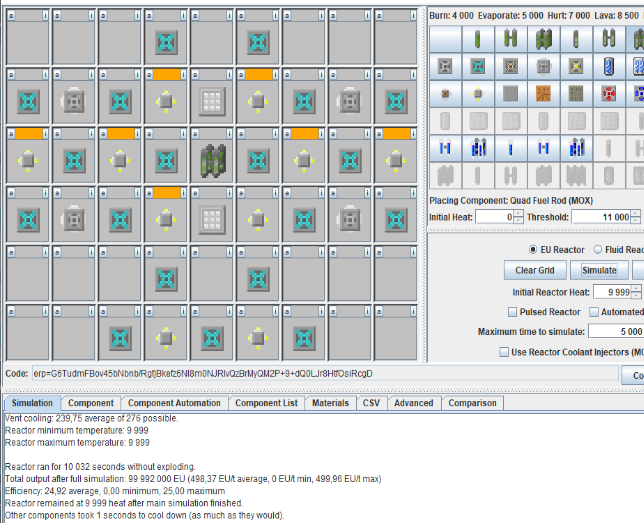Pick the single green fuel rod in palette
Image resolution: width=644 pixels, height=523 pixels.
[478, 40]
